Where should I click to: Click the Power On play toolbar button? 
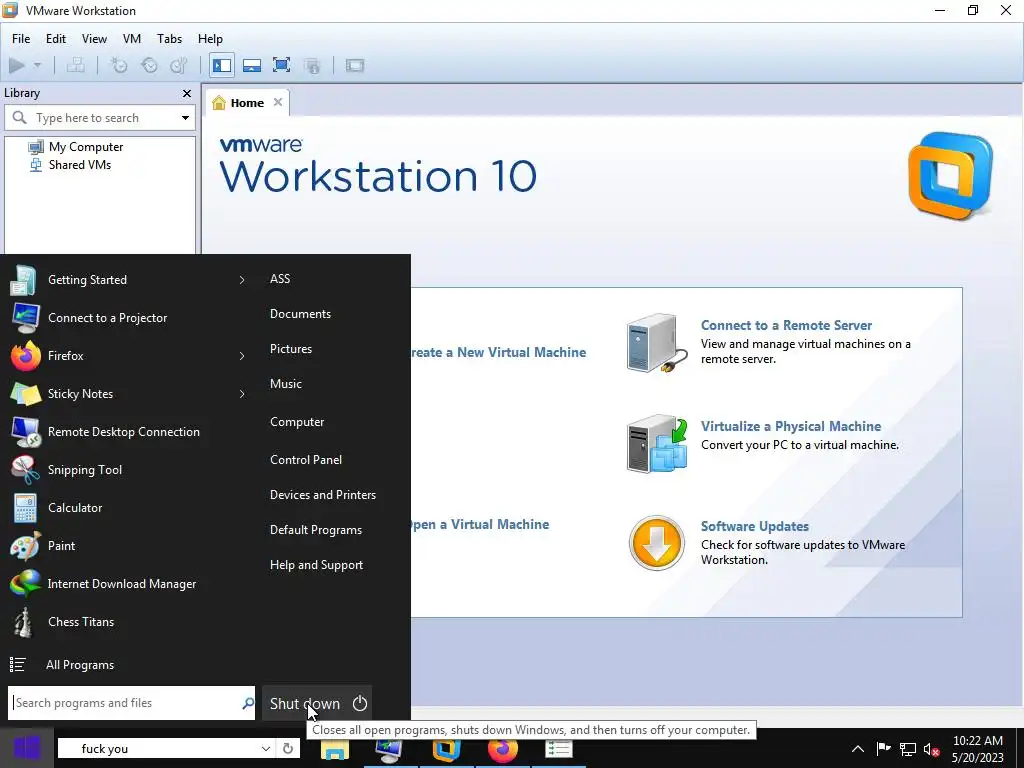point(17,65)
